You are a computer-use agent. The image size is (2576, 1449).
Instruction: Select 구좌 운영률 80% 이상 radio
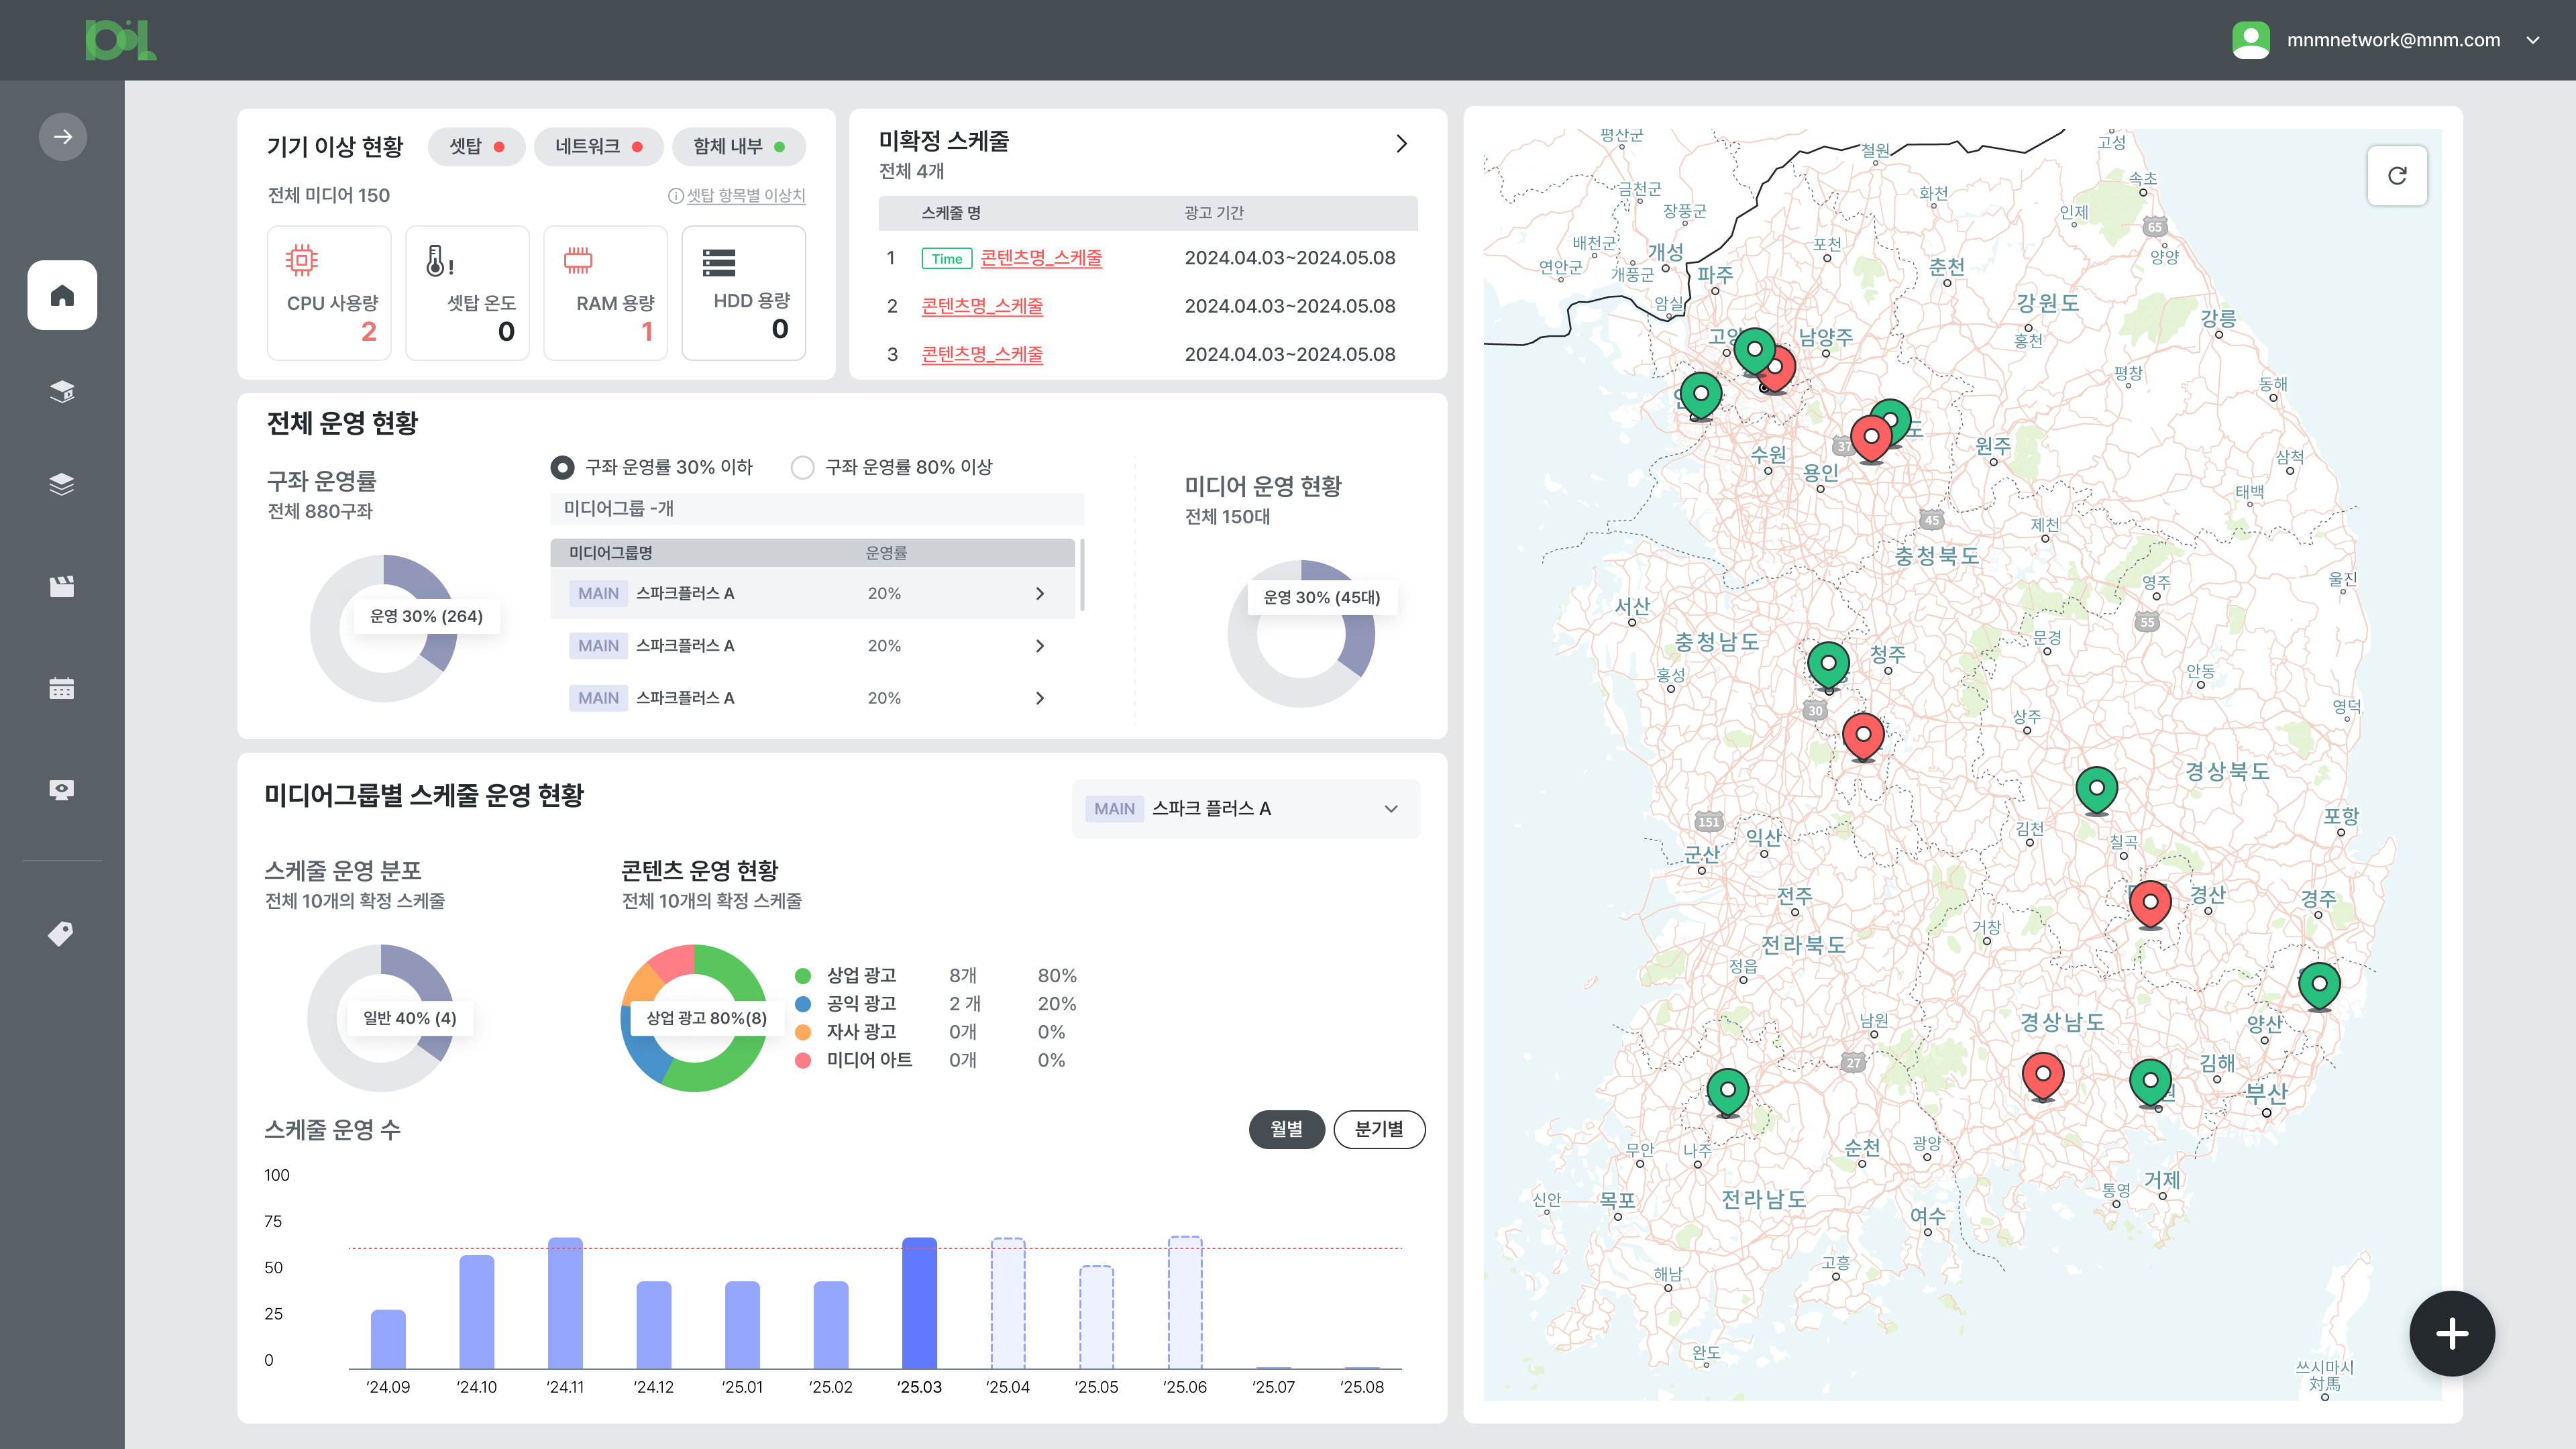click(x=802, y=467)
